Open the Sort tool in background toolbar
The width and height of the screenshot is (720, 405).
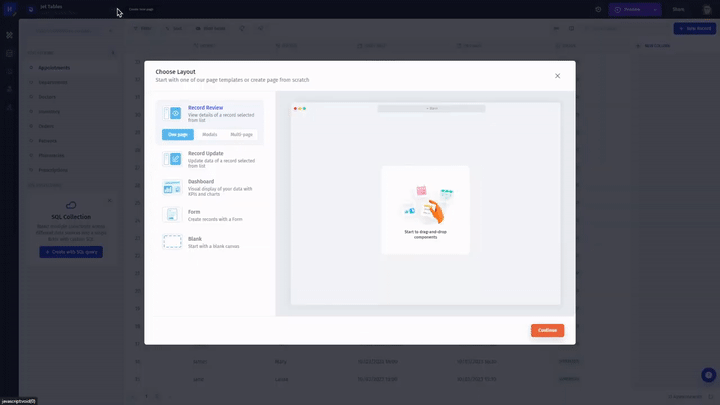pyautogui.click(x=174, y=28)
